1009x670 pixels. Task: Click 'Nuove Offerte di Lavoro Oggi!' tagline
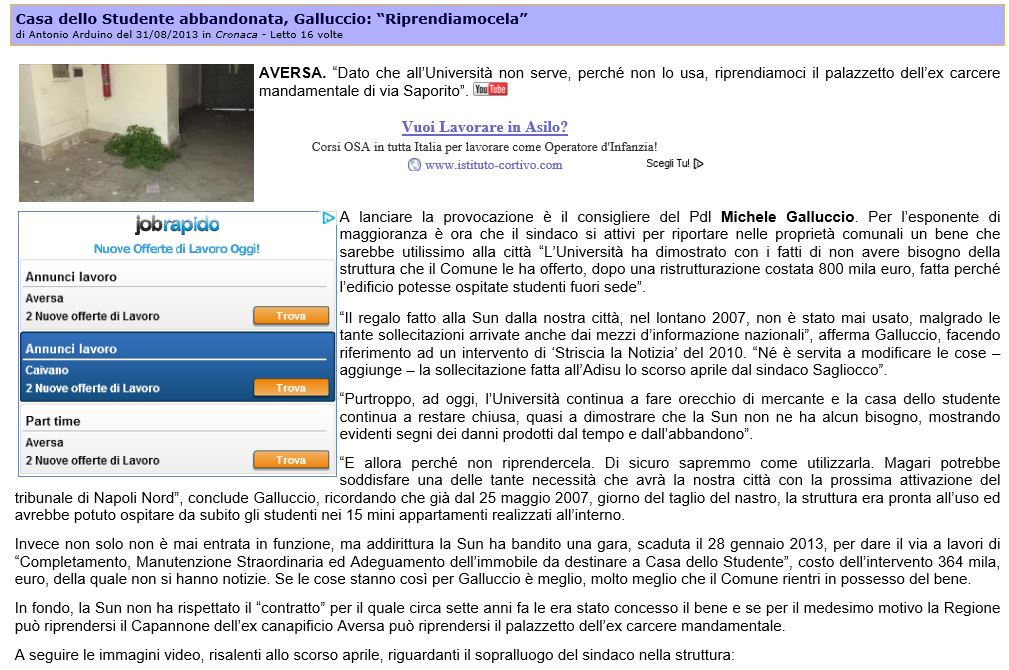click(177, 248)
